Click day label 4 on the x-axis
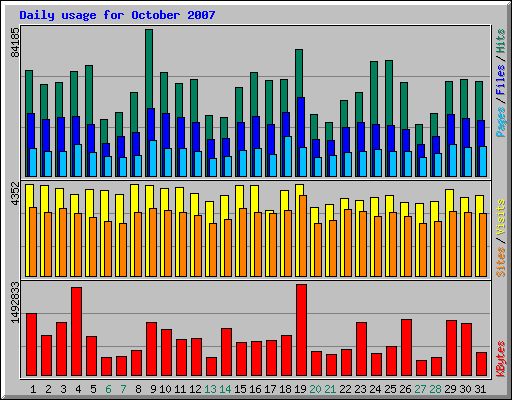 click(78, 389)
